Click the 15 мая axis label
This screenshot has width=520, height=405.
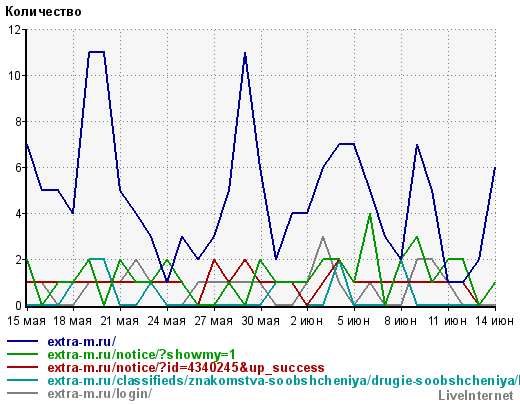tap(26, 321)
